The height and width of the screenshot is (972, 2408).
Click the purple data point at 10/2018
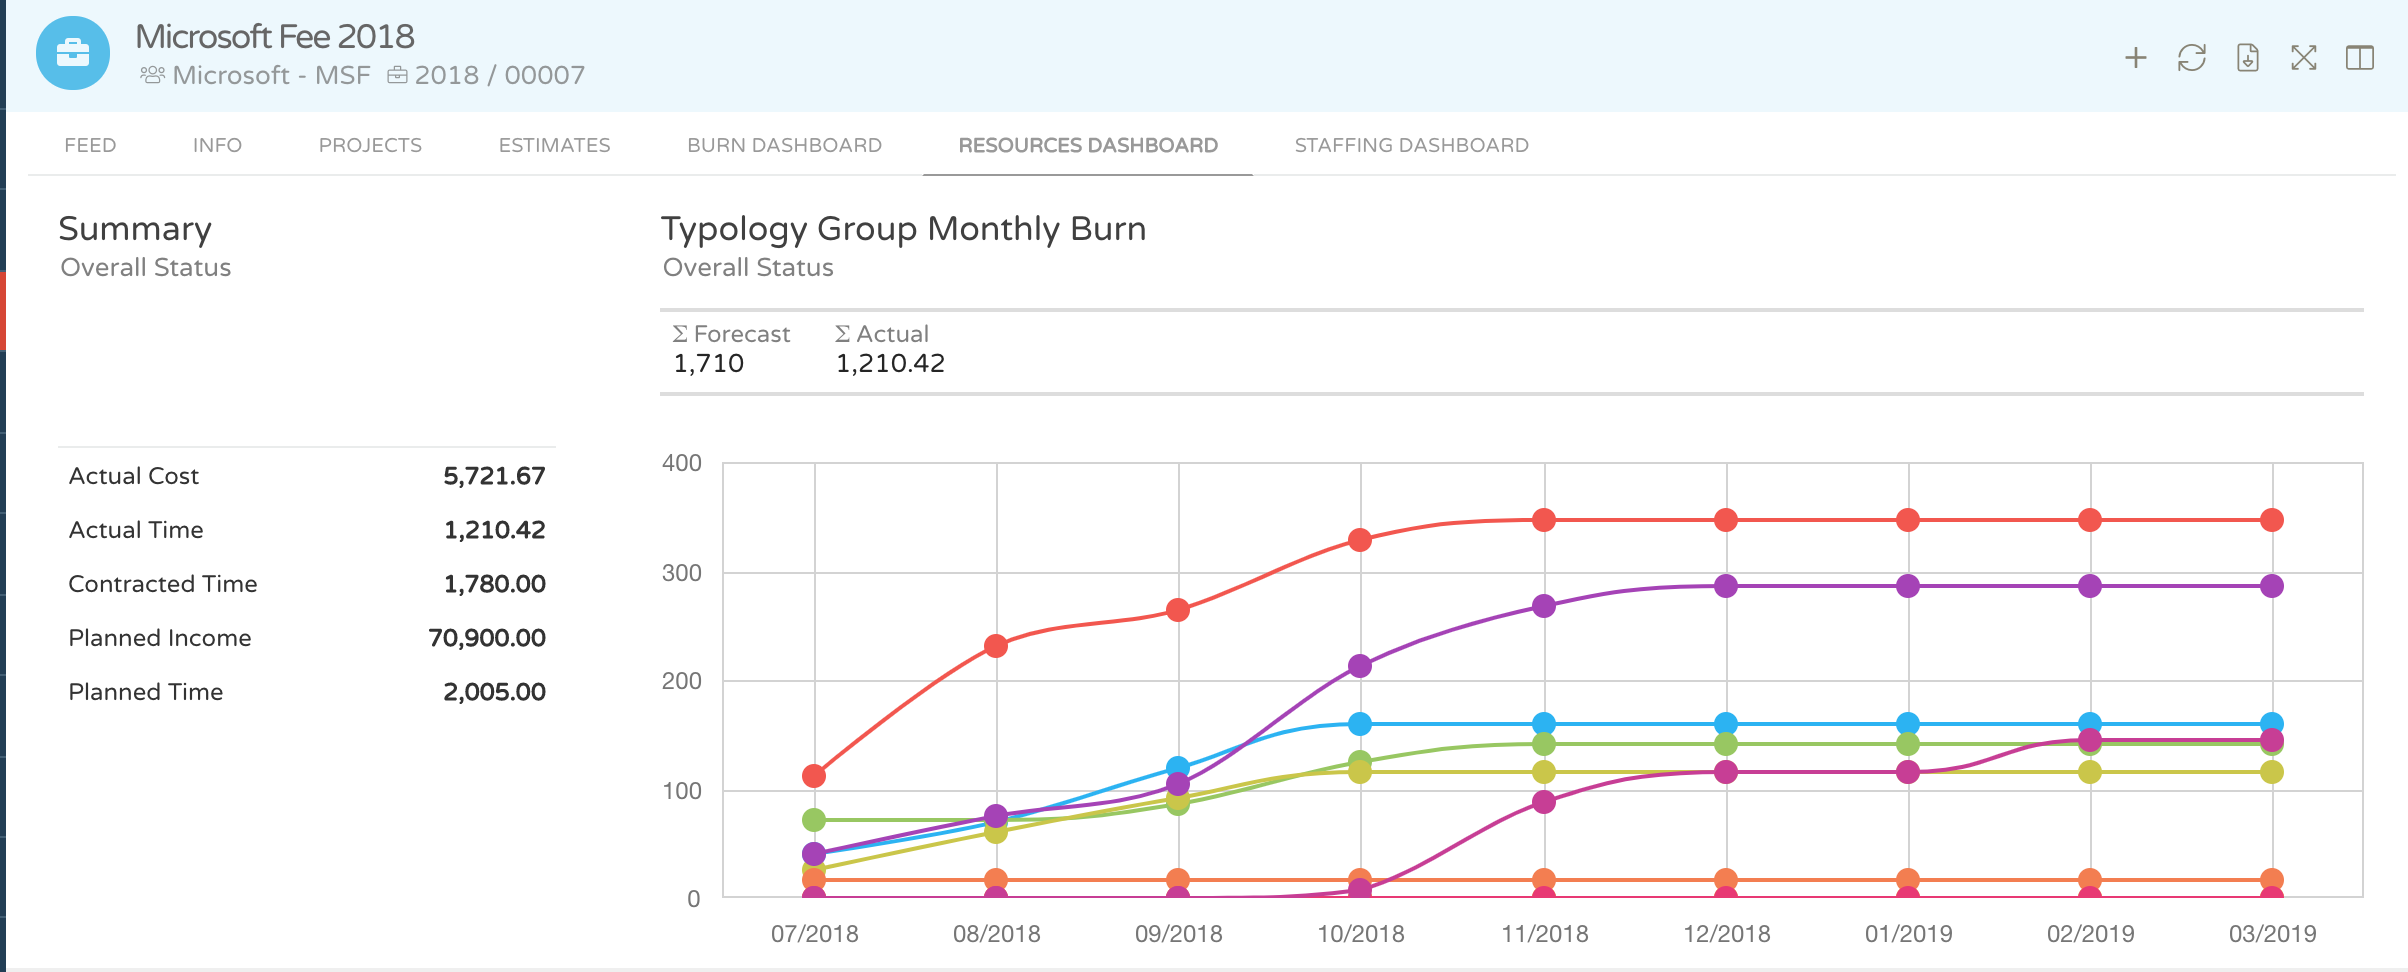point(1360,666)
